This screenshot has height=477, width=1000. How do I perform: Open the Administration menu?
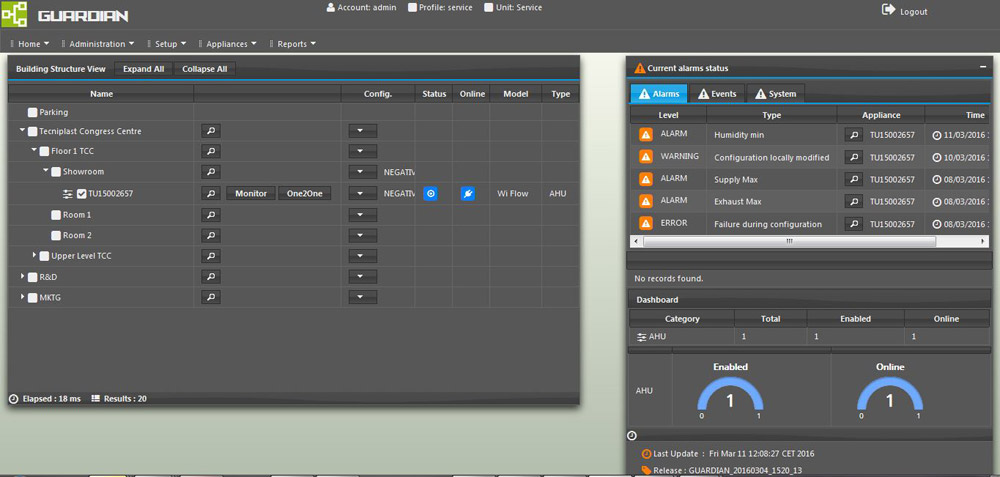click(102, 44)
